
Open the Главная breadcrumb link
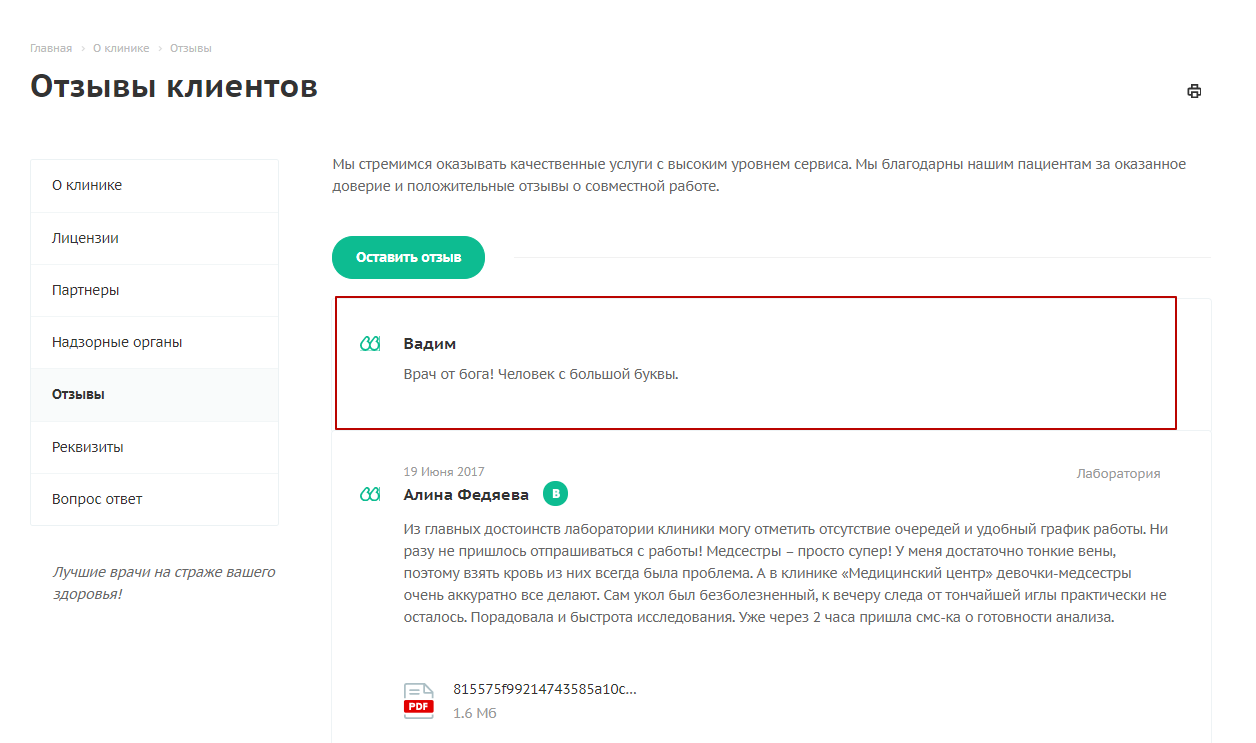51,48
